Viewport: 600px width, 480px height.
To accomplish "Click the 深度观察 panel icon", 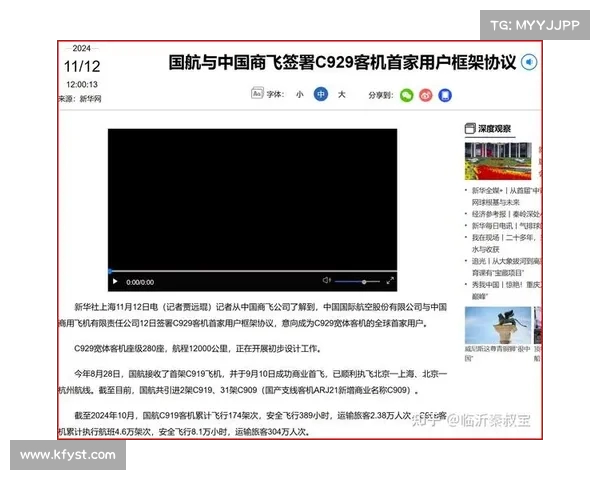I will click(x=470, y=129).
